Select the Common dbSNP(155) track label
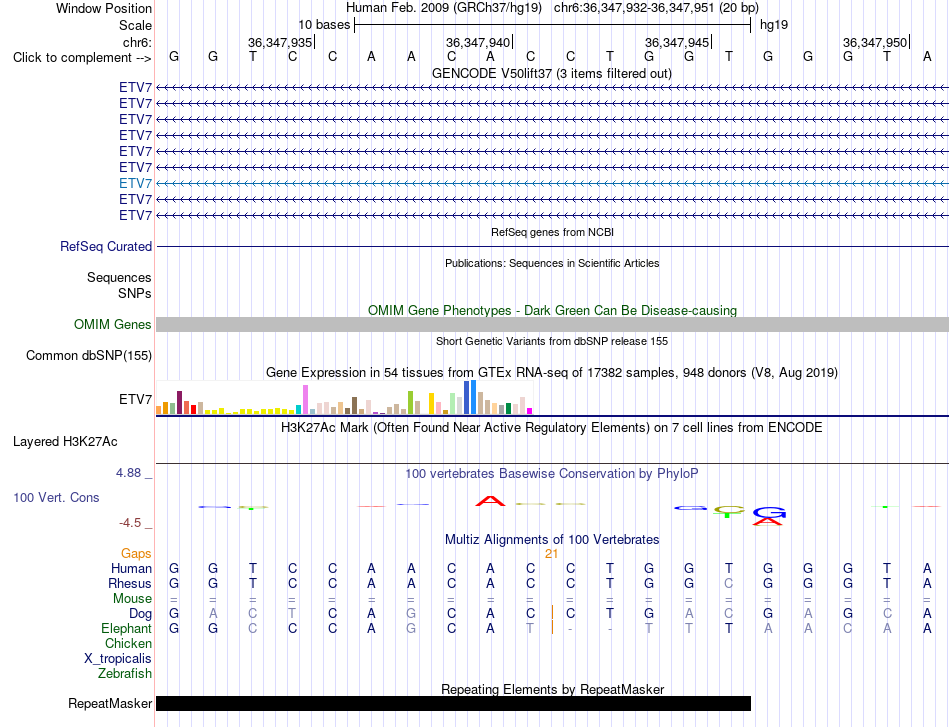This screenshot has width=950, height=727. (88, 356)
